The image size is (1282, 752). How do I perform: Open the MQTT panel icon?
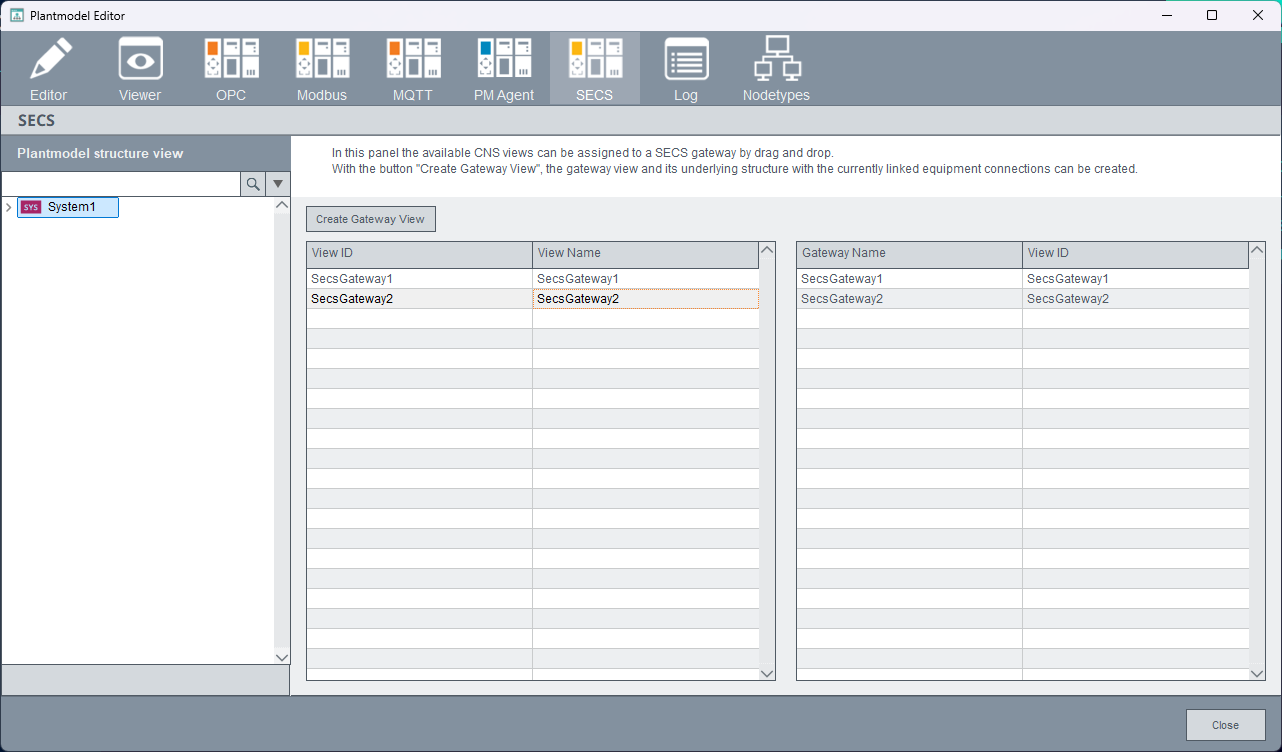pyautogui.click(x=413, y=60)
